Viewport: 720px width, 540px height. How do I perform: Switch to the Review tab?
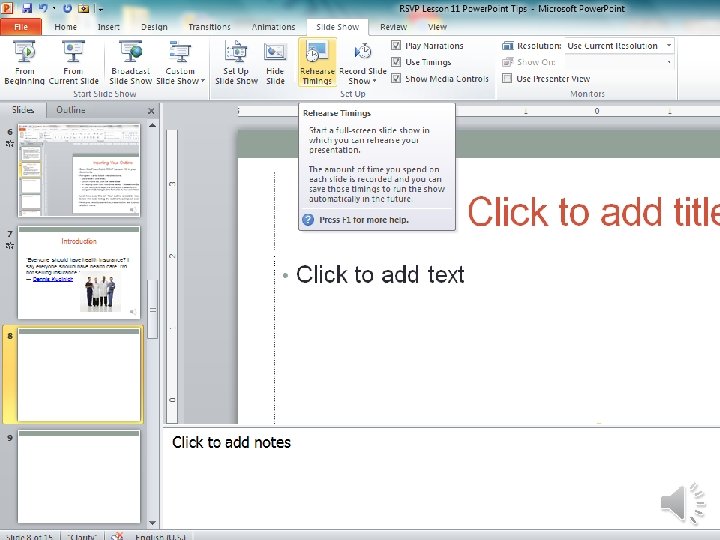tap(394, 27)
